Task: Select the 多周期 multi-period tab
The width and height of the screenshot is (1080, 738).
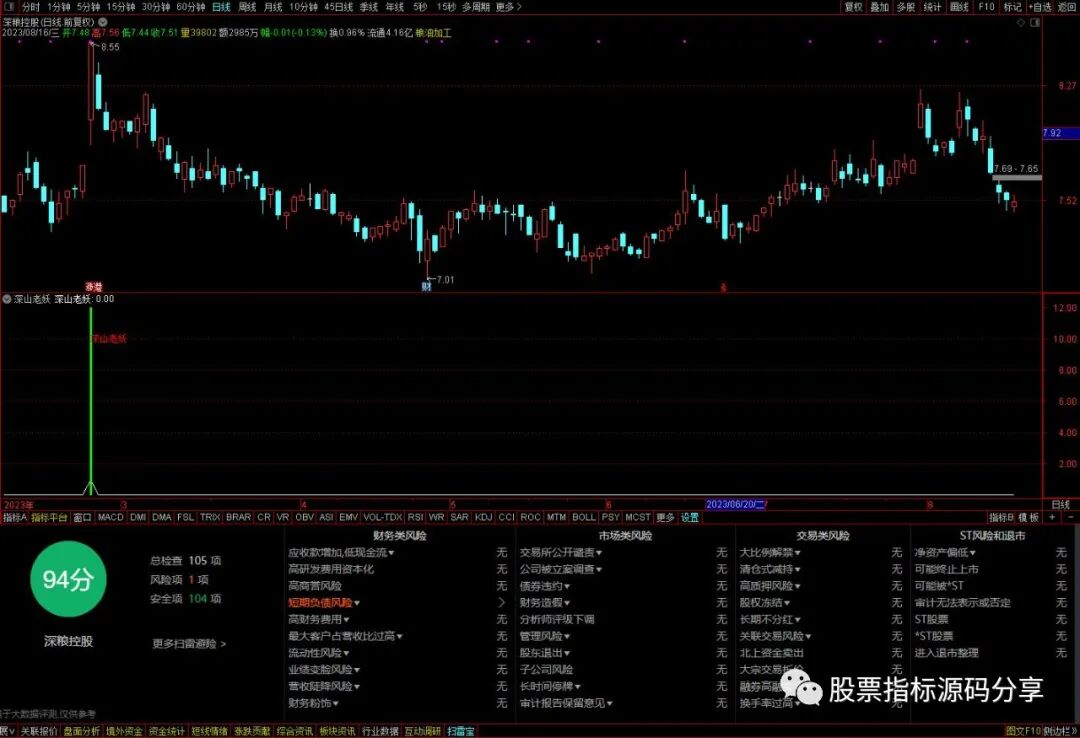Action: [476, 7]
